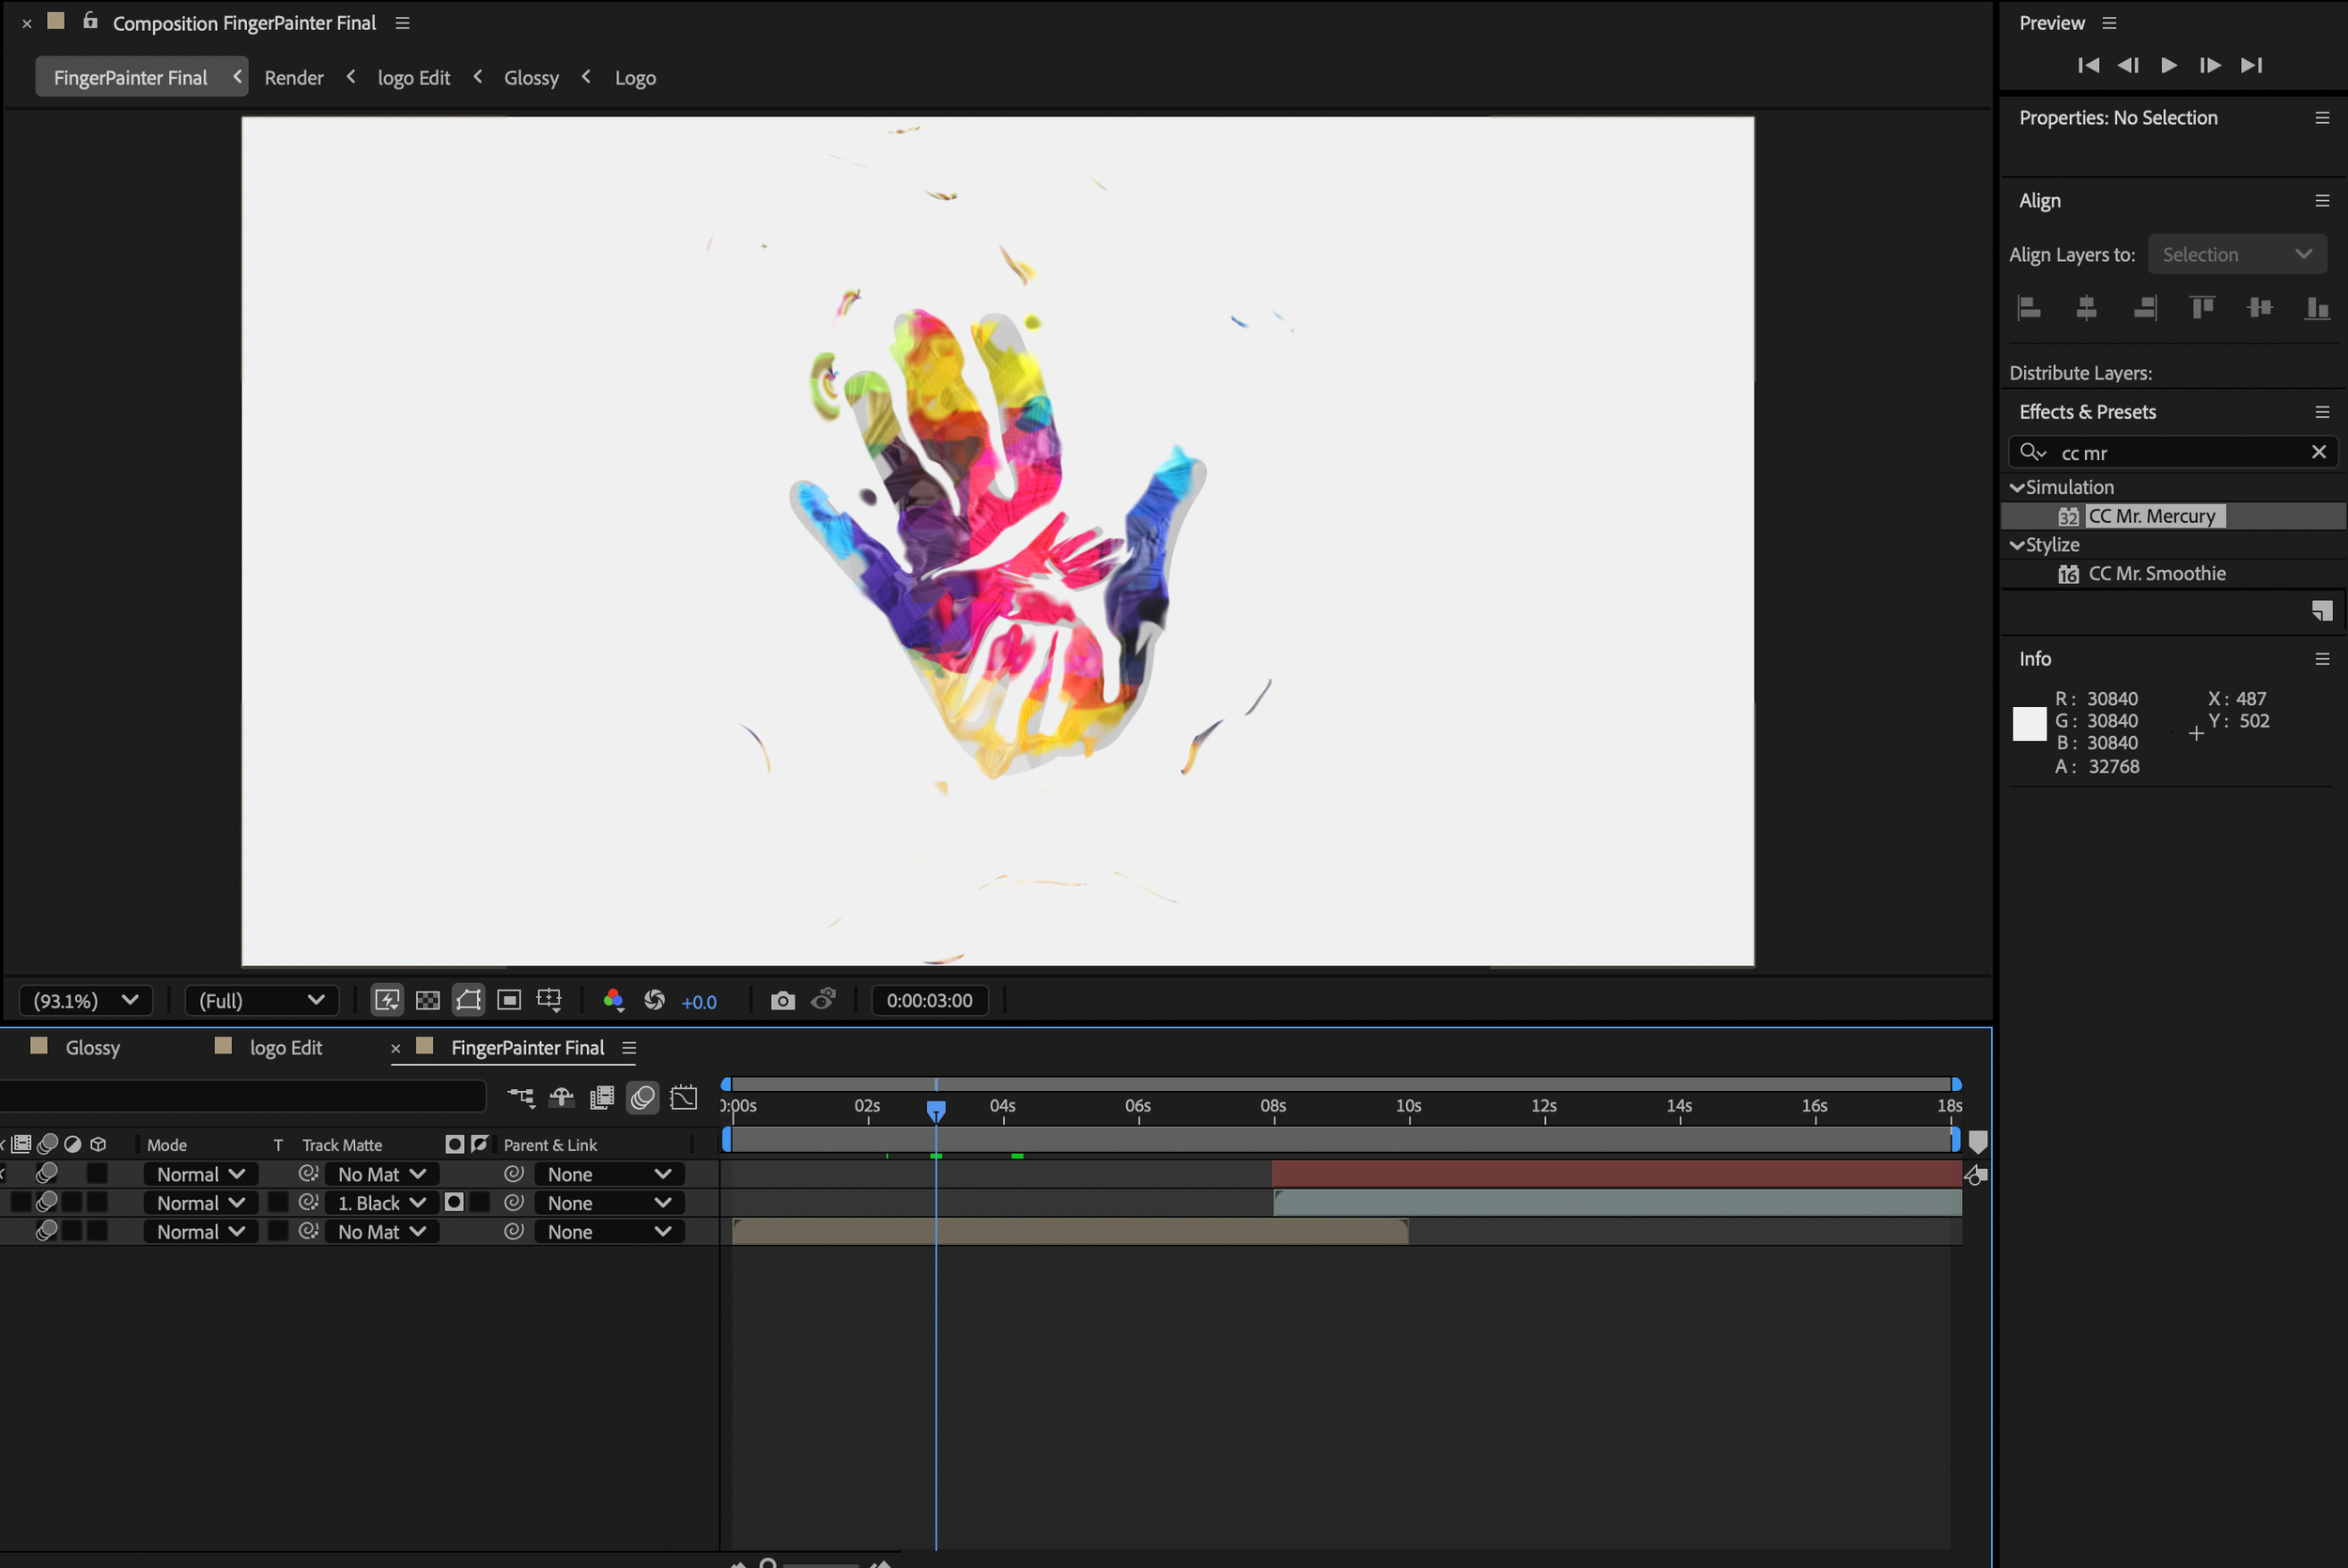The image size is (2348, 1568).
Task: Open the Show Channel RGB color icon
Action: pyautogui.click(x=613, y=1000)
